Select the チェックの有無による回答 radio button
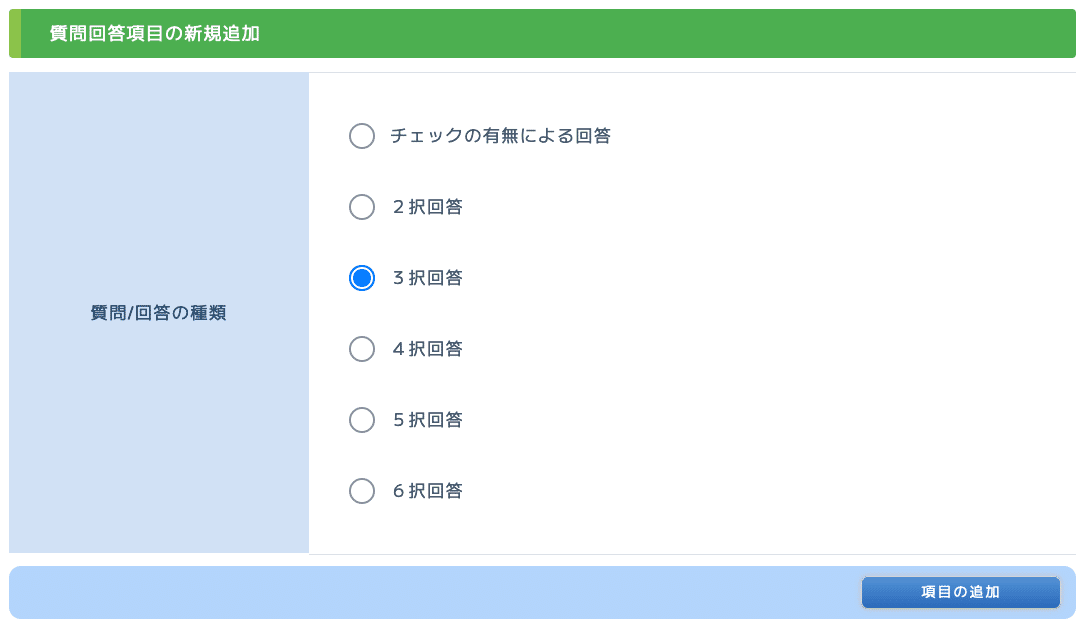The height and width of the screenshot is (628, 1080). click(362, 136)
